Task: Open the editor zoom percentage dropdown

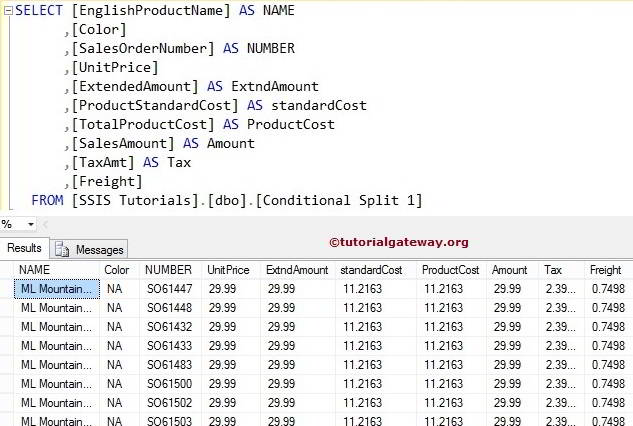Action: 29,224
